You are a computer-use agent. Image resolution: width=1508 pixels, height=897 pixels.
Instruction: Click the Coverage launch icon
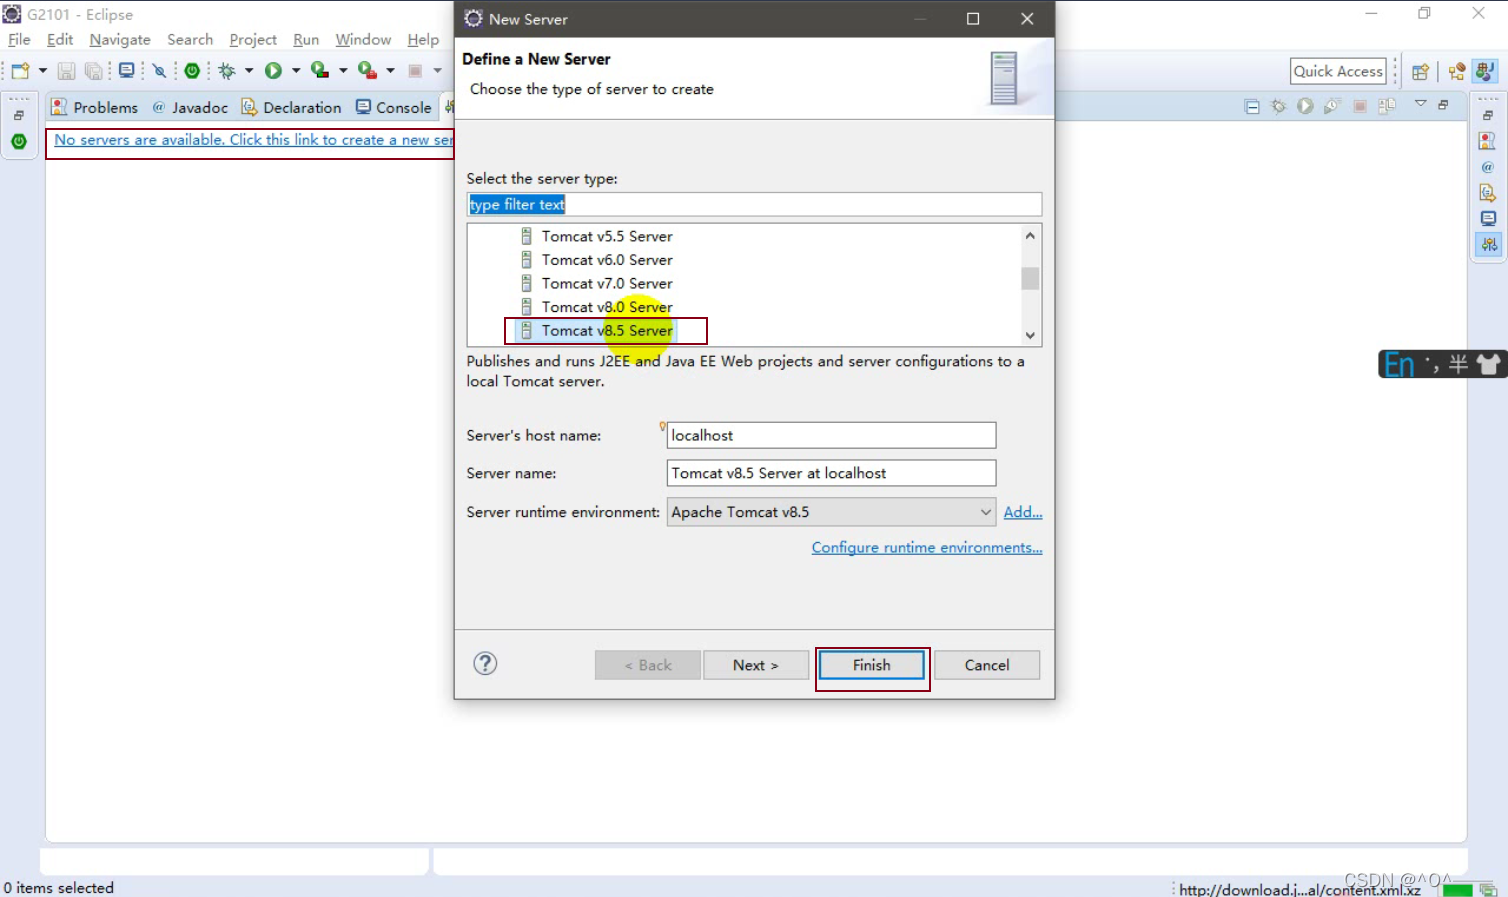(320, 70)
